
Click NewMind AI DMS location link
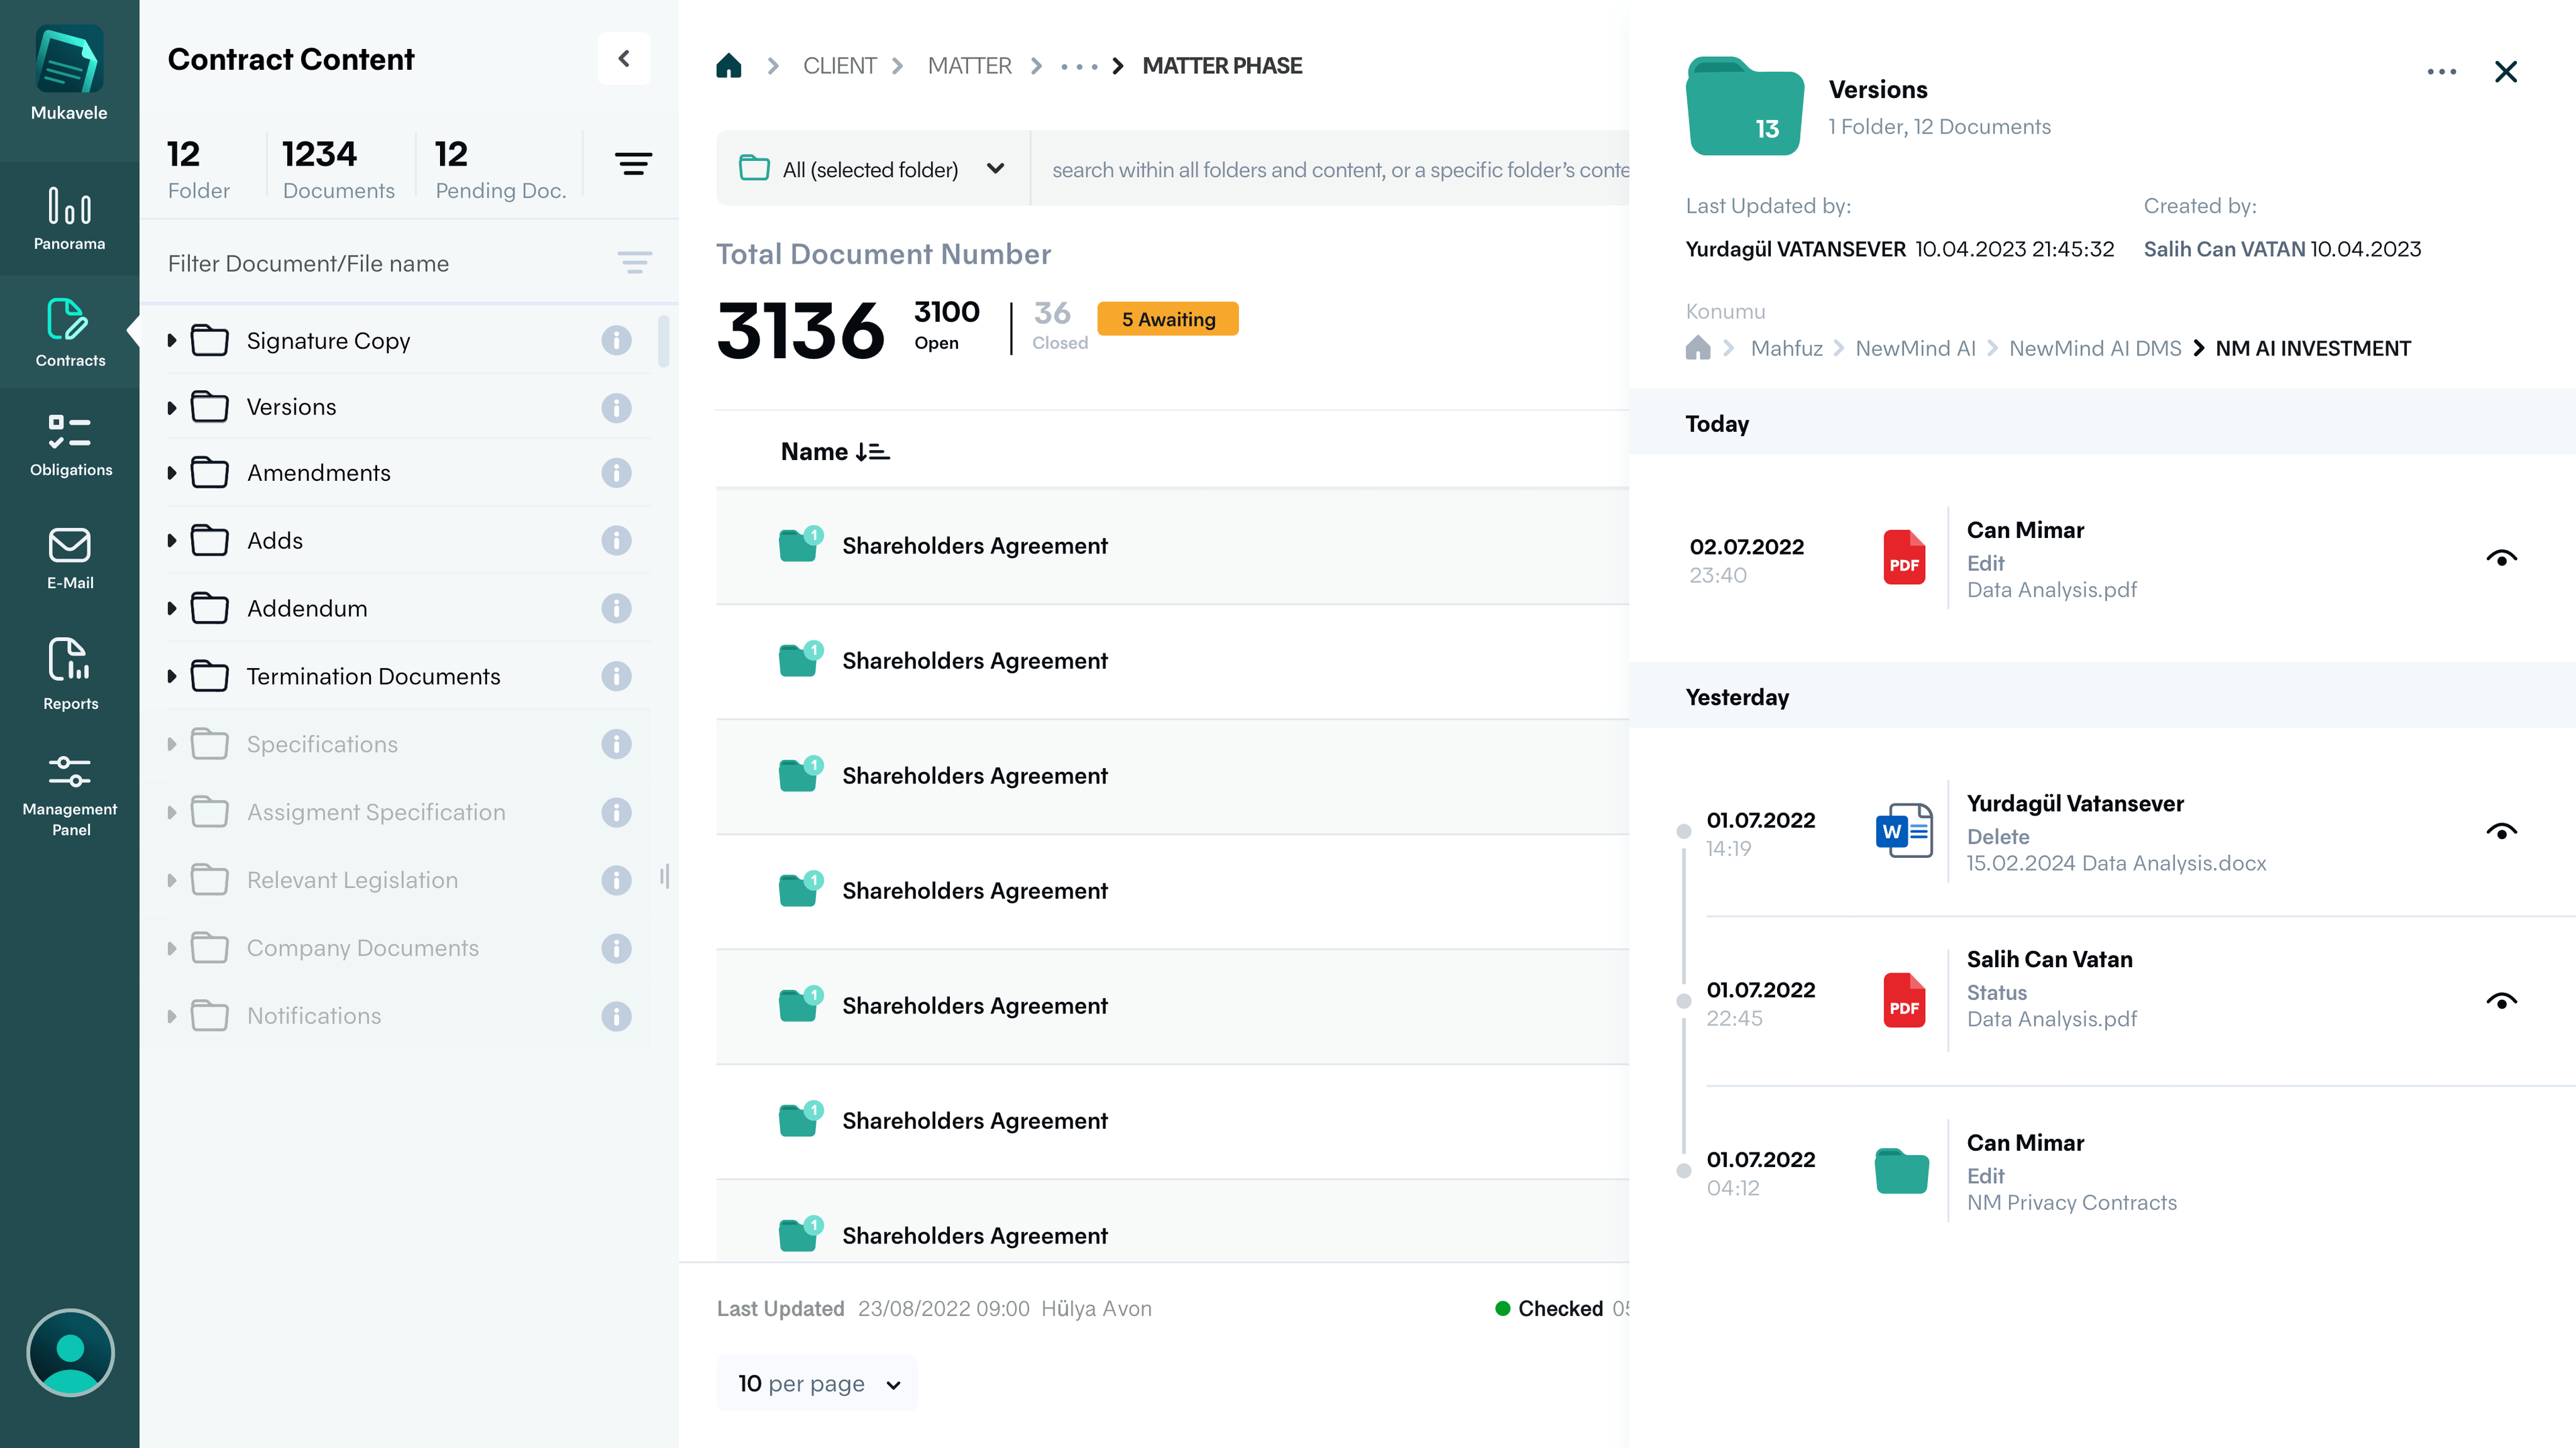(2094, 348)
